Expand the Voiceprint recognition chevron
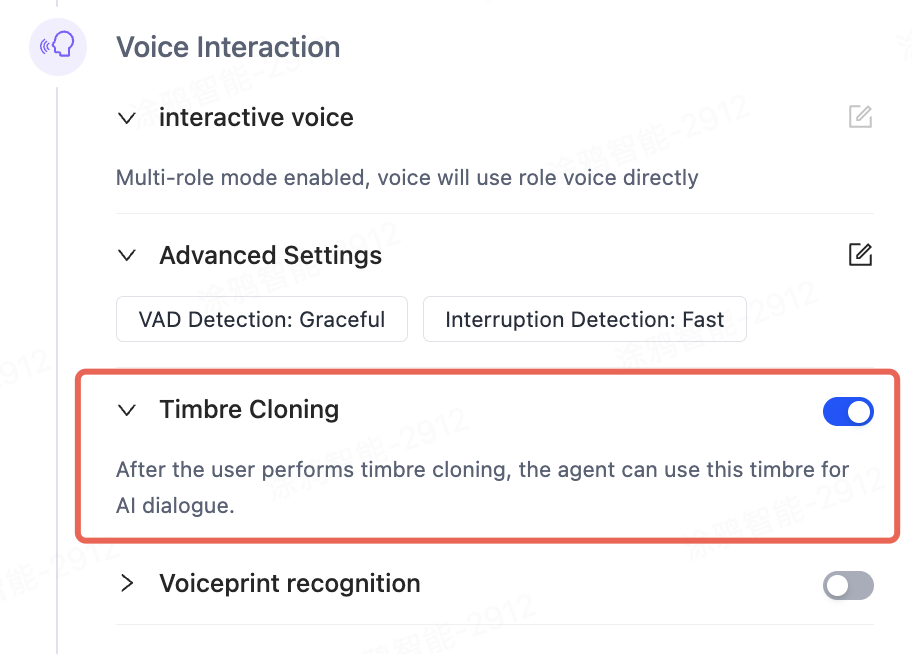The width and height of the screenshot is (912, 654). point(127,583)
